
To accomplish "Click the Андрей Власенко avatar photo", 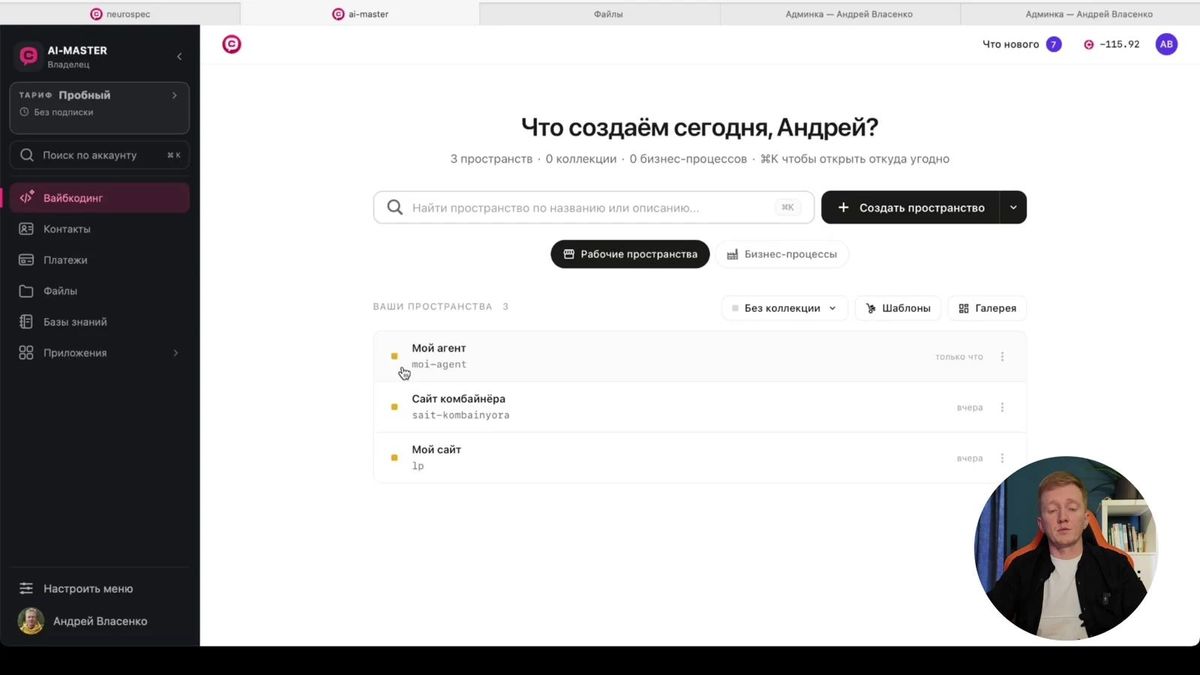I will pos(31,621).
